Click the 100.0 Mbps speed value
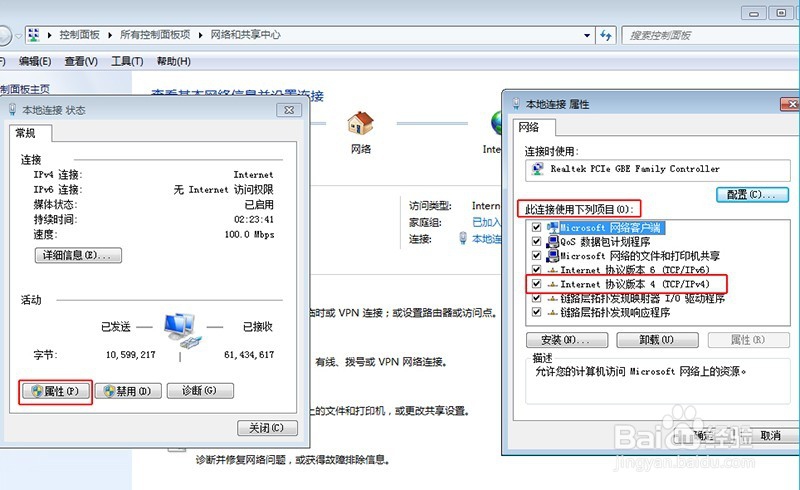800x490 pixels. (249, 235)
